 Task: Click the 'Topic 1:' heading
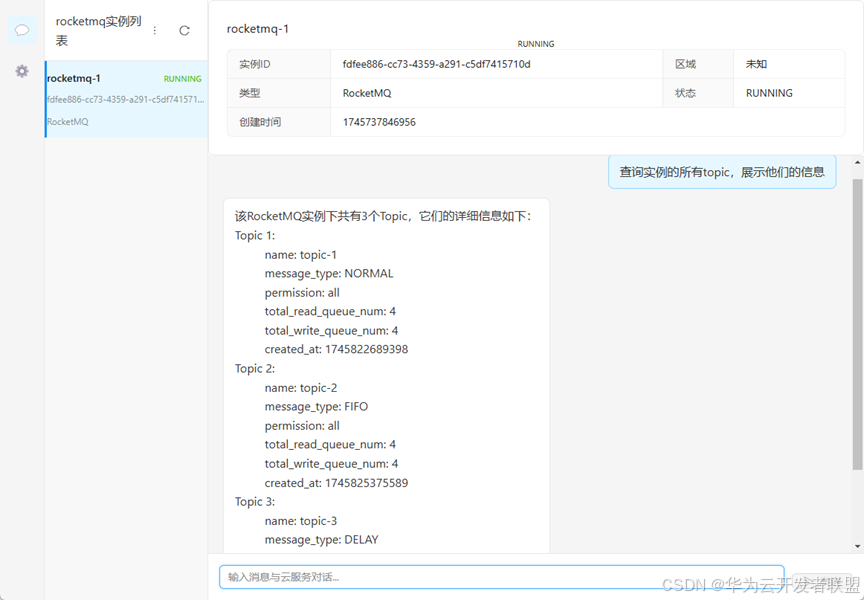click(x=255, y=235)
